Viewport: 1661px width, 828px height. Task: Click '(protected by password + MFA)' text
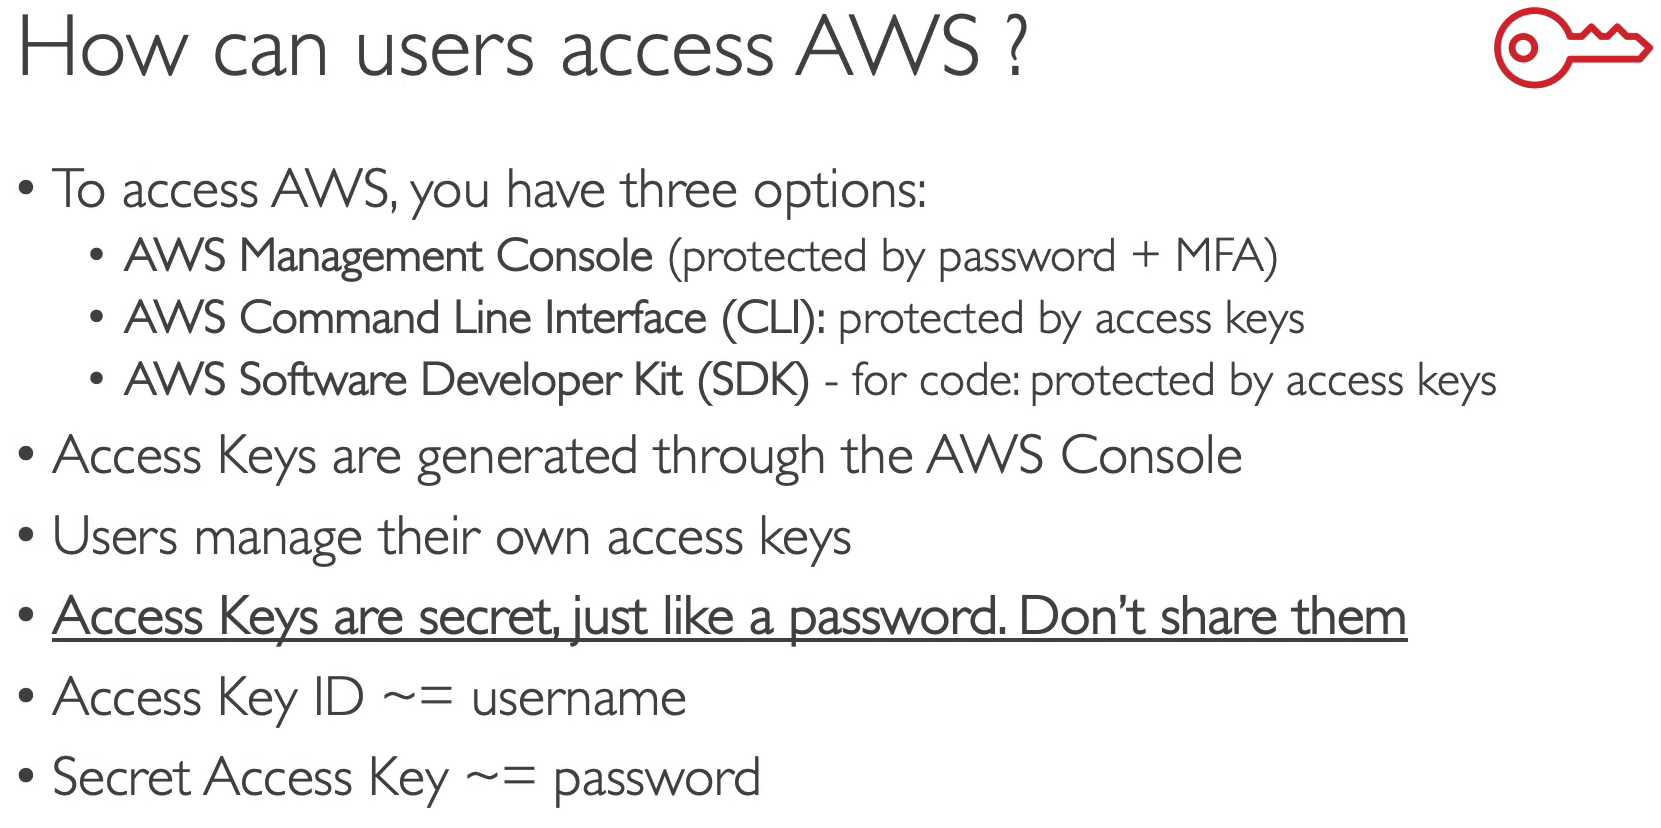[972, 256]
